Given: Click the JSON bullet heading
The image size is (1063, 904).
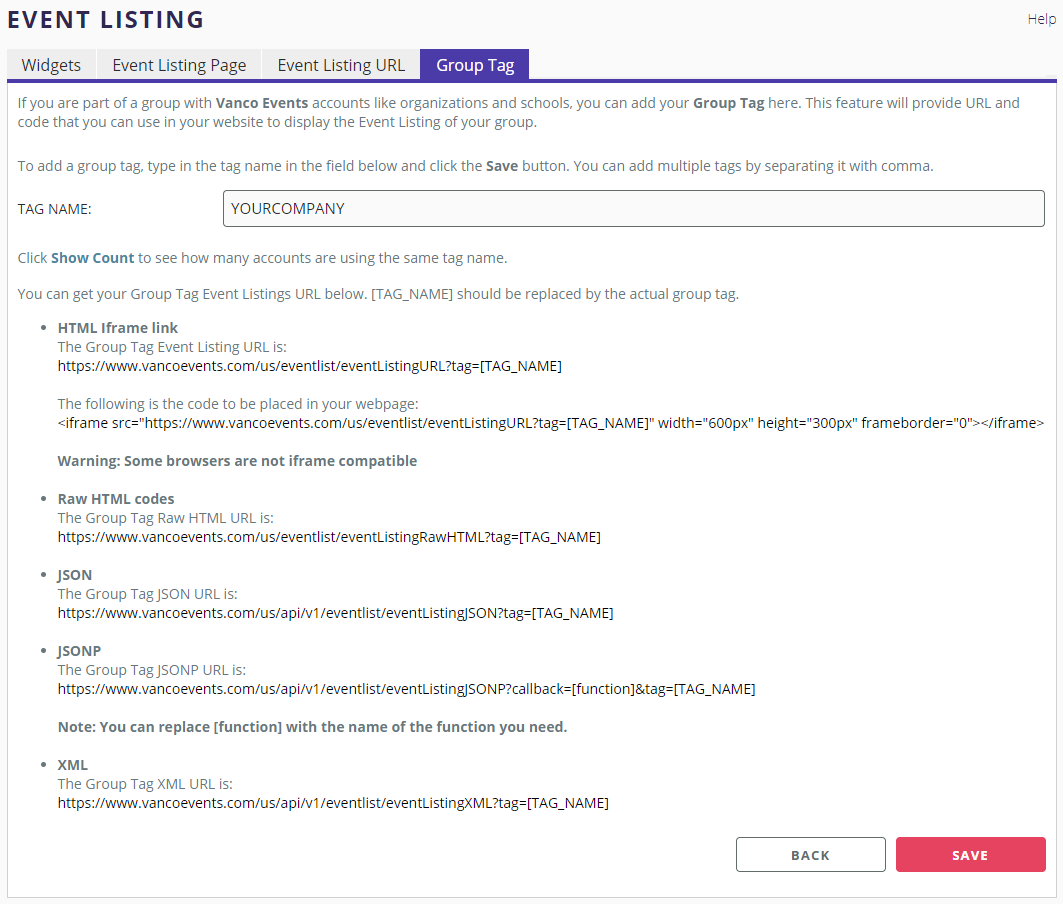Looking at the screenshot, I should coord(75,575).
